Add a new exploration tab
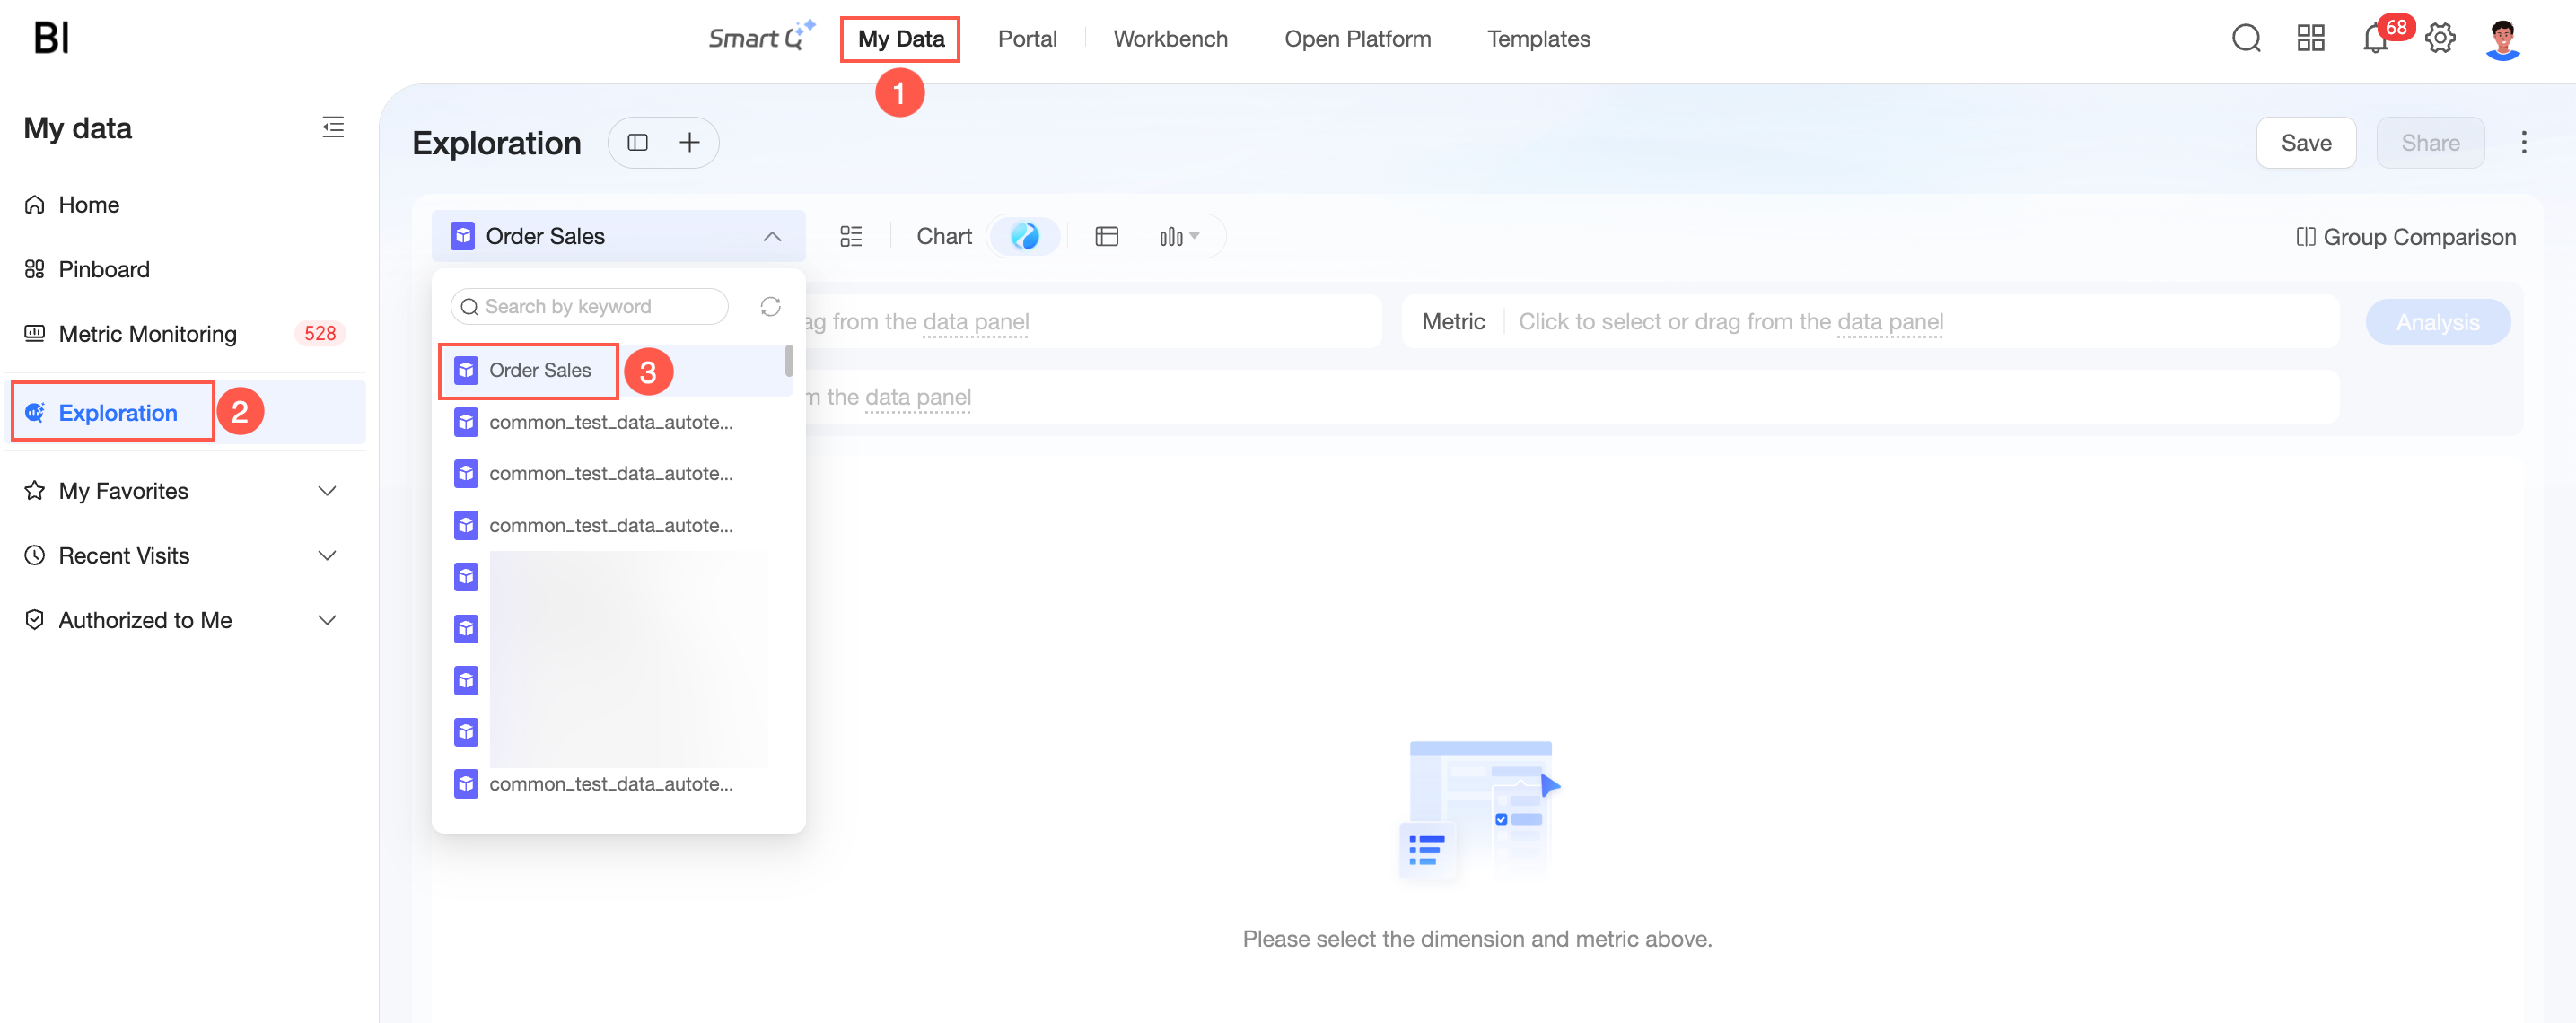This screenshot has width=2576, height=1023. (689, 142)
